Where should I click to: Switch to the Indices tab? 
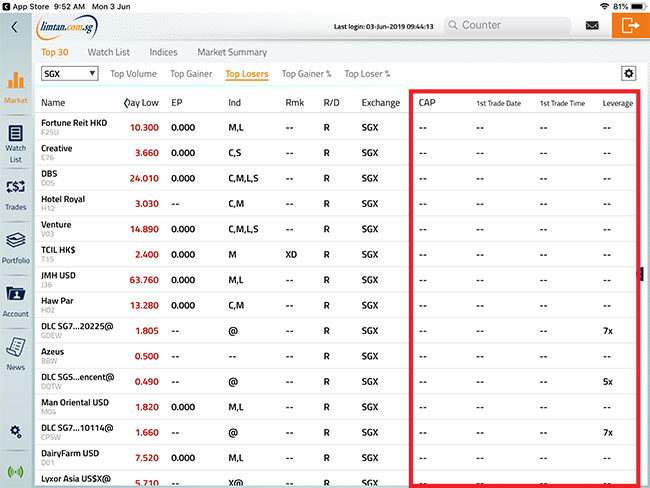point(163,52)
